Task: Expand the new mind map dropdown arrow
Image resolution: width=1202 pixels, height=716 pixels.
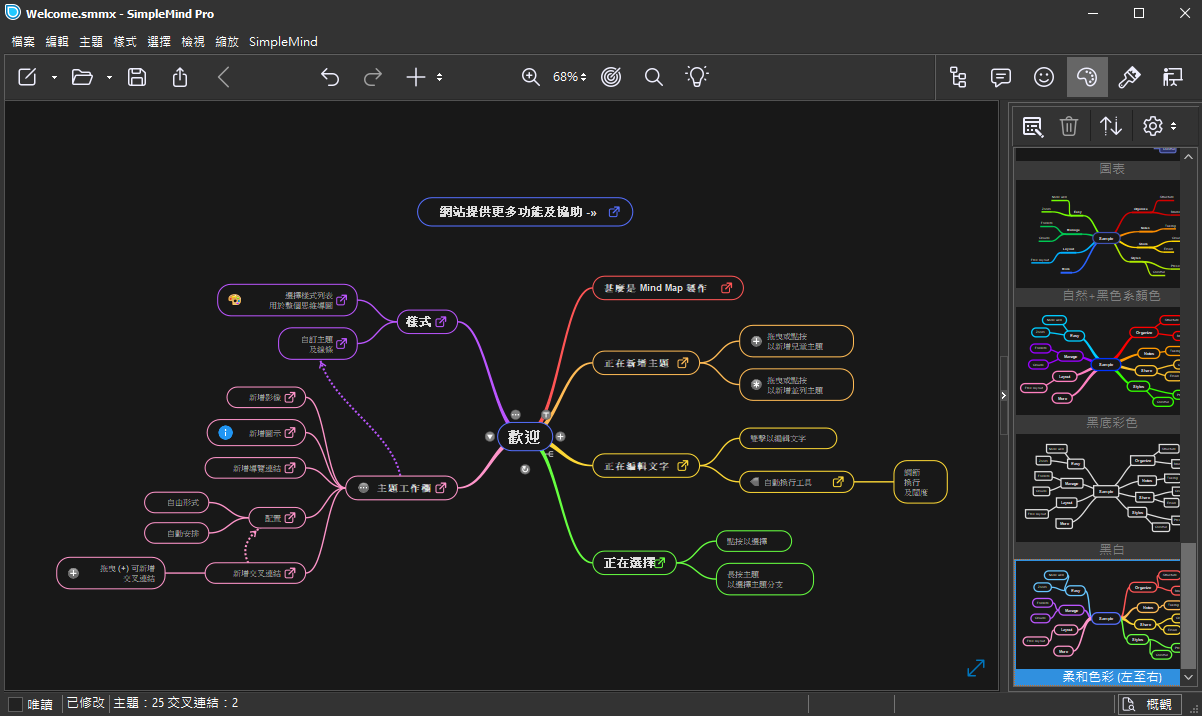Action: (x=54, y=77)
